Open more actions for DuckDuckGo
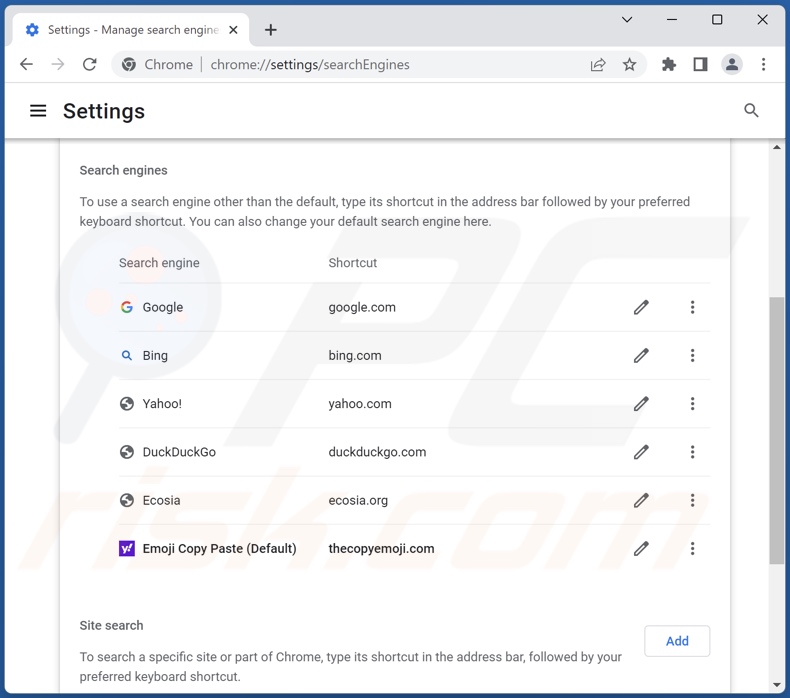The image size is (790, 698). coord(692,452)
